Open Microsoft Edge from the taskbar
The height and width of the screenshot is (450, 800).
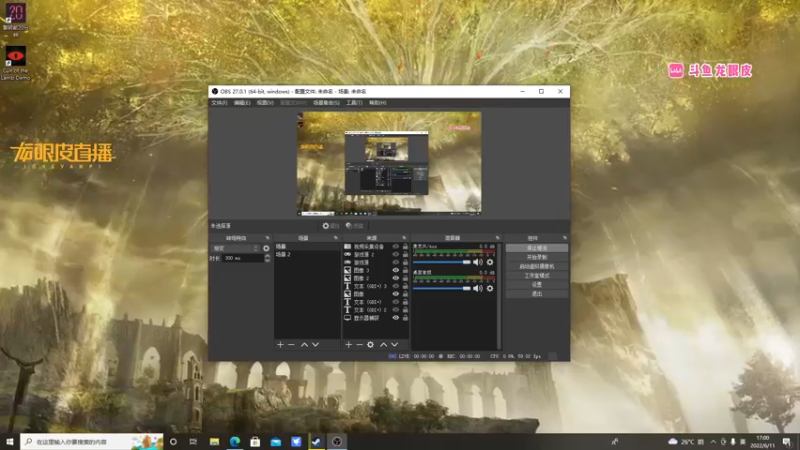click(235, 442)
